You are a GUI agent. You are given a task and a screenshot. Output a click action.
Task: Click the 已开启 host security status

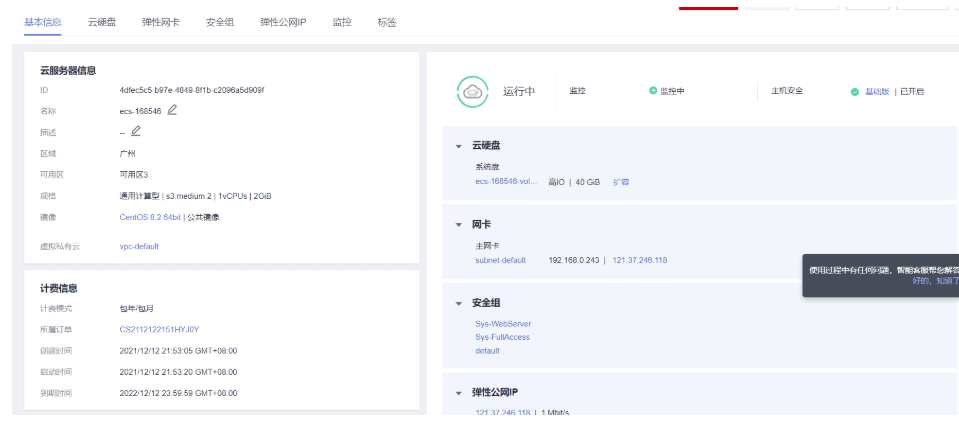pos(912,92)
